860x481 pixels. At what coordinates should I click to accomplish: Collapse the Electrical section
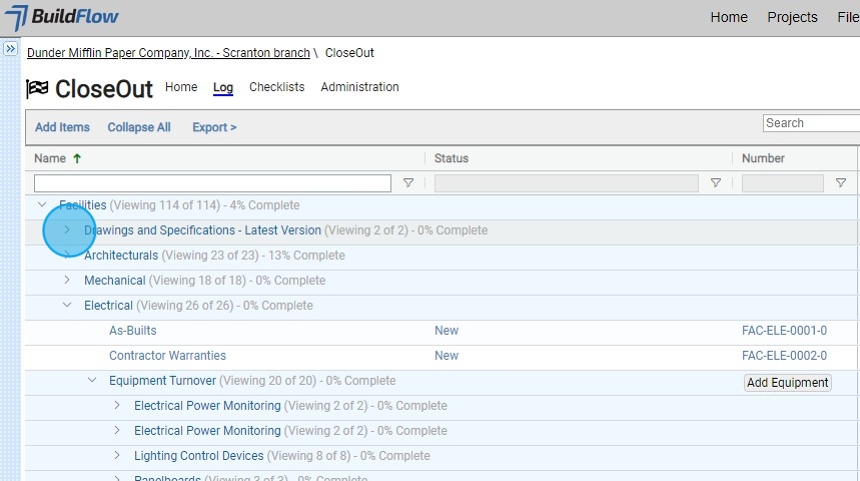67,304
